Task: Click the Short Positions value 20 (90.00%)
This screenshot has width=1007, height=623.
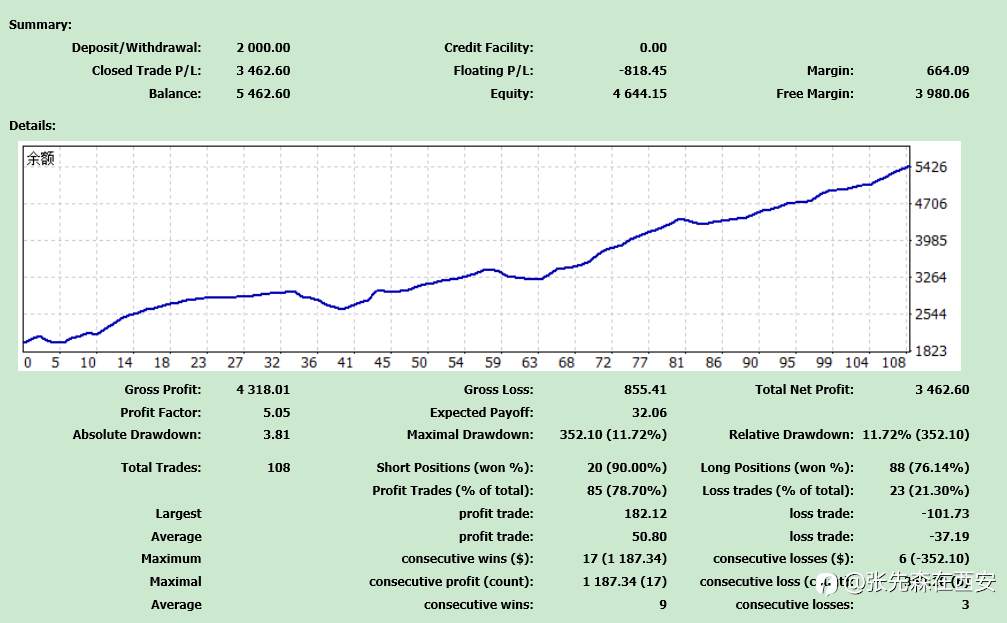Action: point(627,468)
